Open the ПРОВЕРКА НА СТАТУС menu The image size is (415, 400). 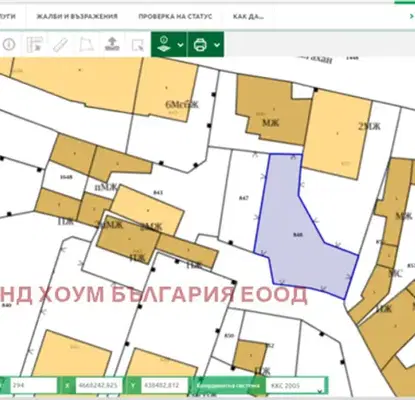click(x=175, y=16)
